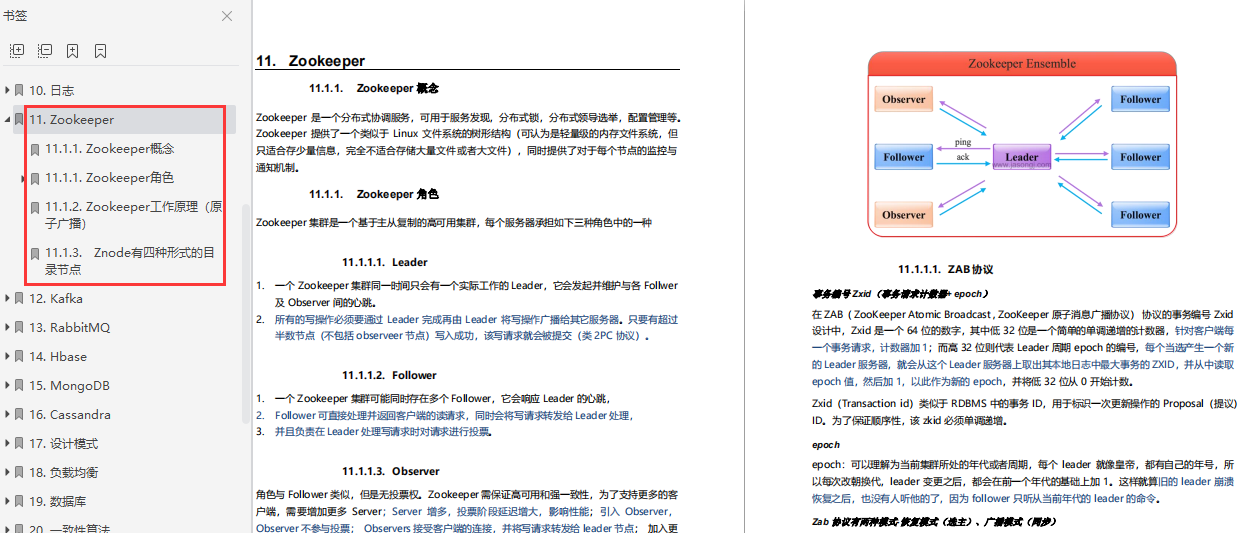Jump to 11.1.1. Zookeeper角色 bookmark
This screenshot has width=1240, height=533.
[110, 178]
